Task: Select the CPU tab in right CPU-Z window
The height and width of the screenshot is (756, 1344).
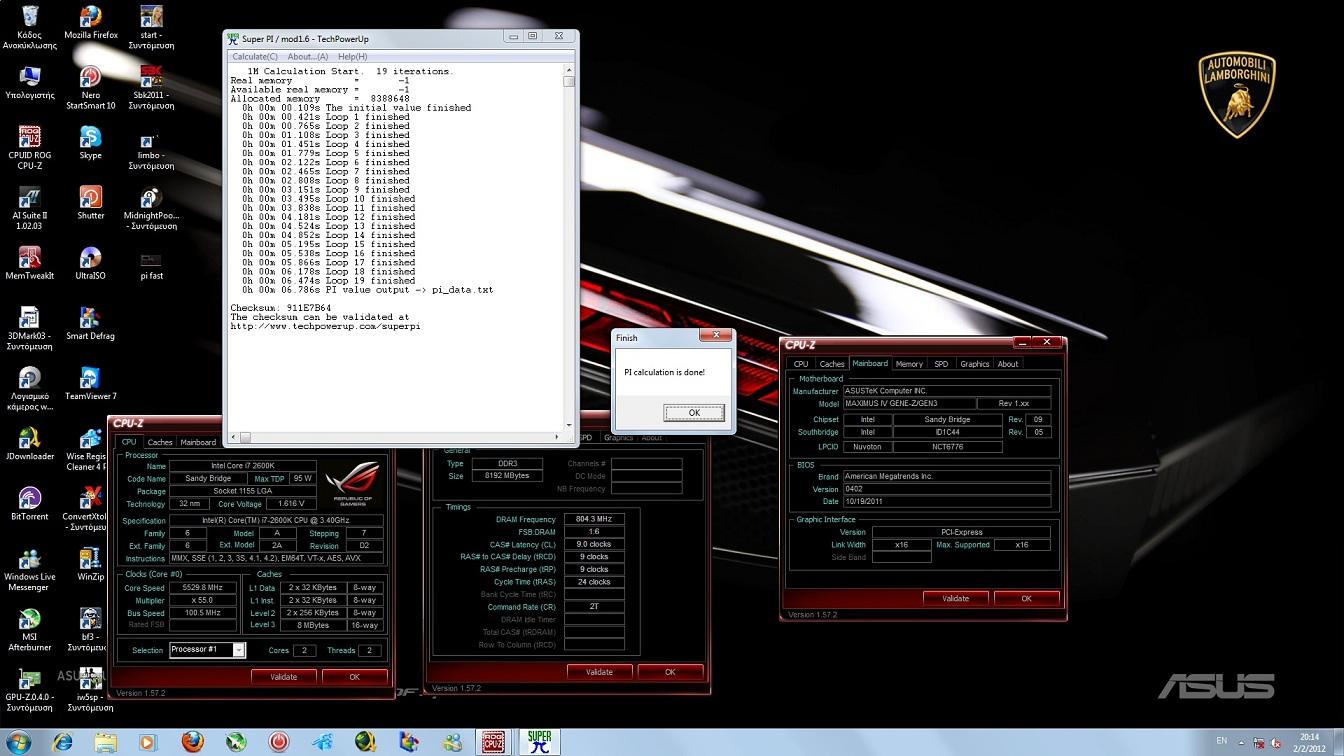Action: tap(801, 364)
